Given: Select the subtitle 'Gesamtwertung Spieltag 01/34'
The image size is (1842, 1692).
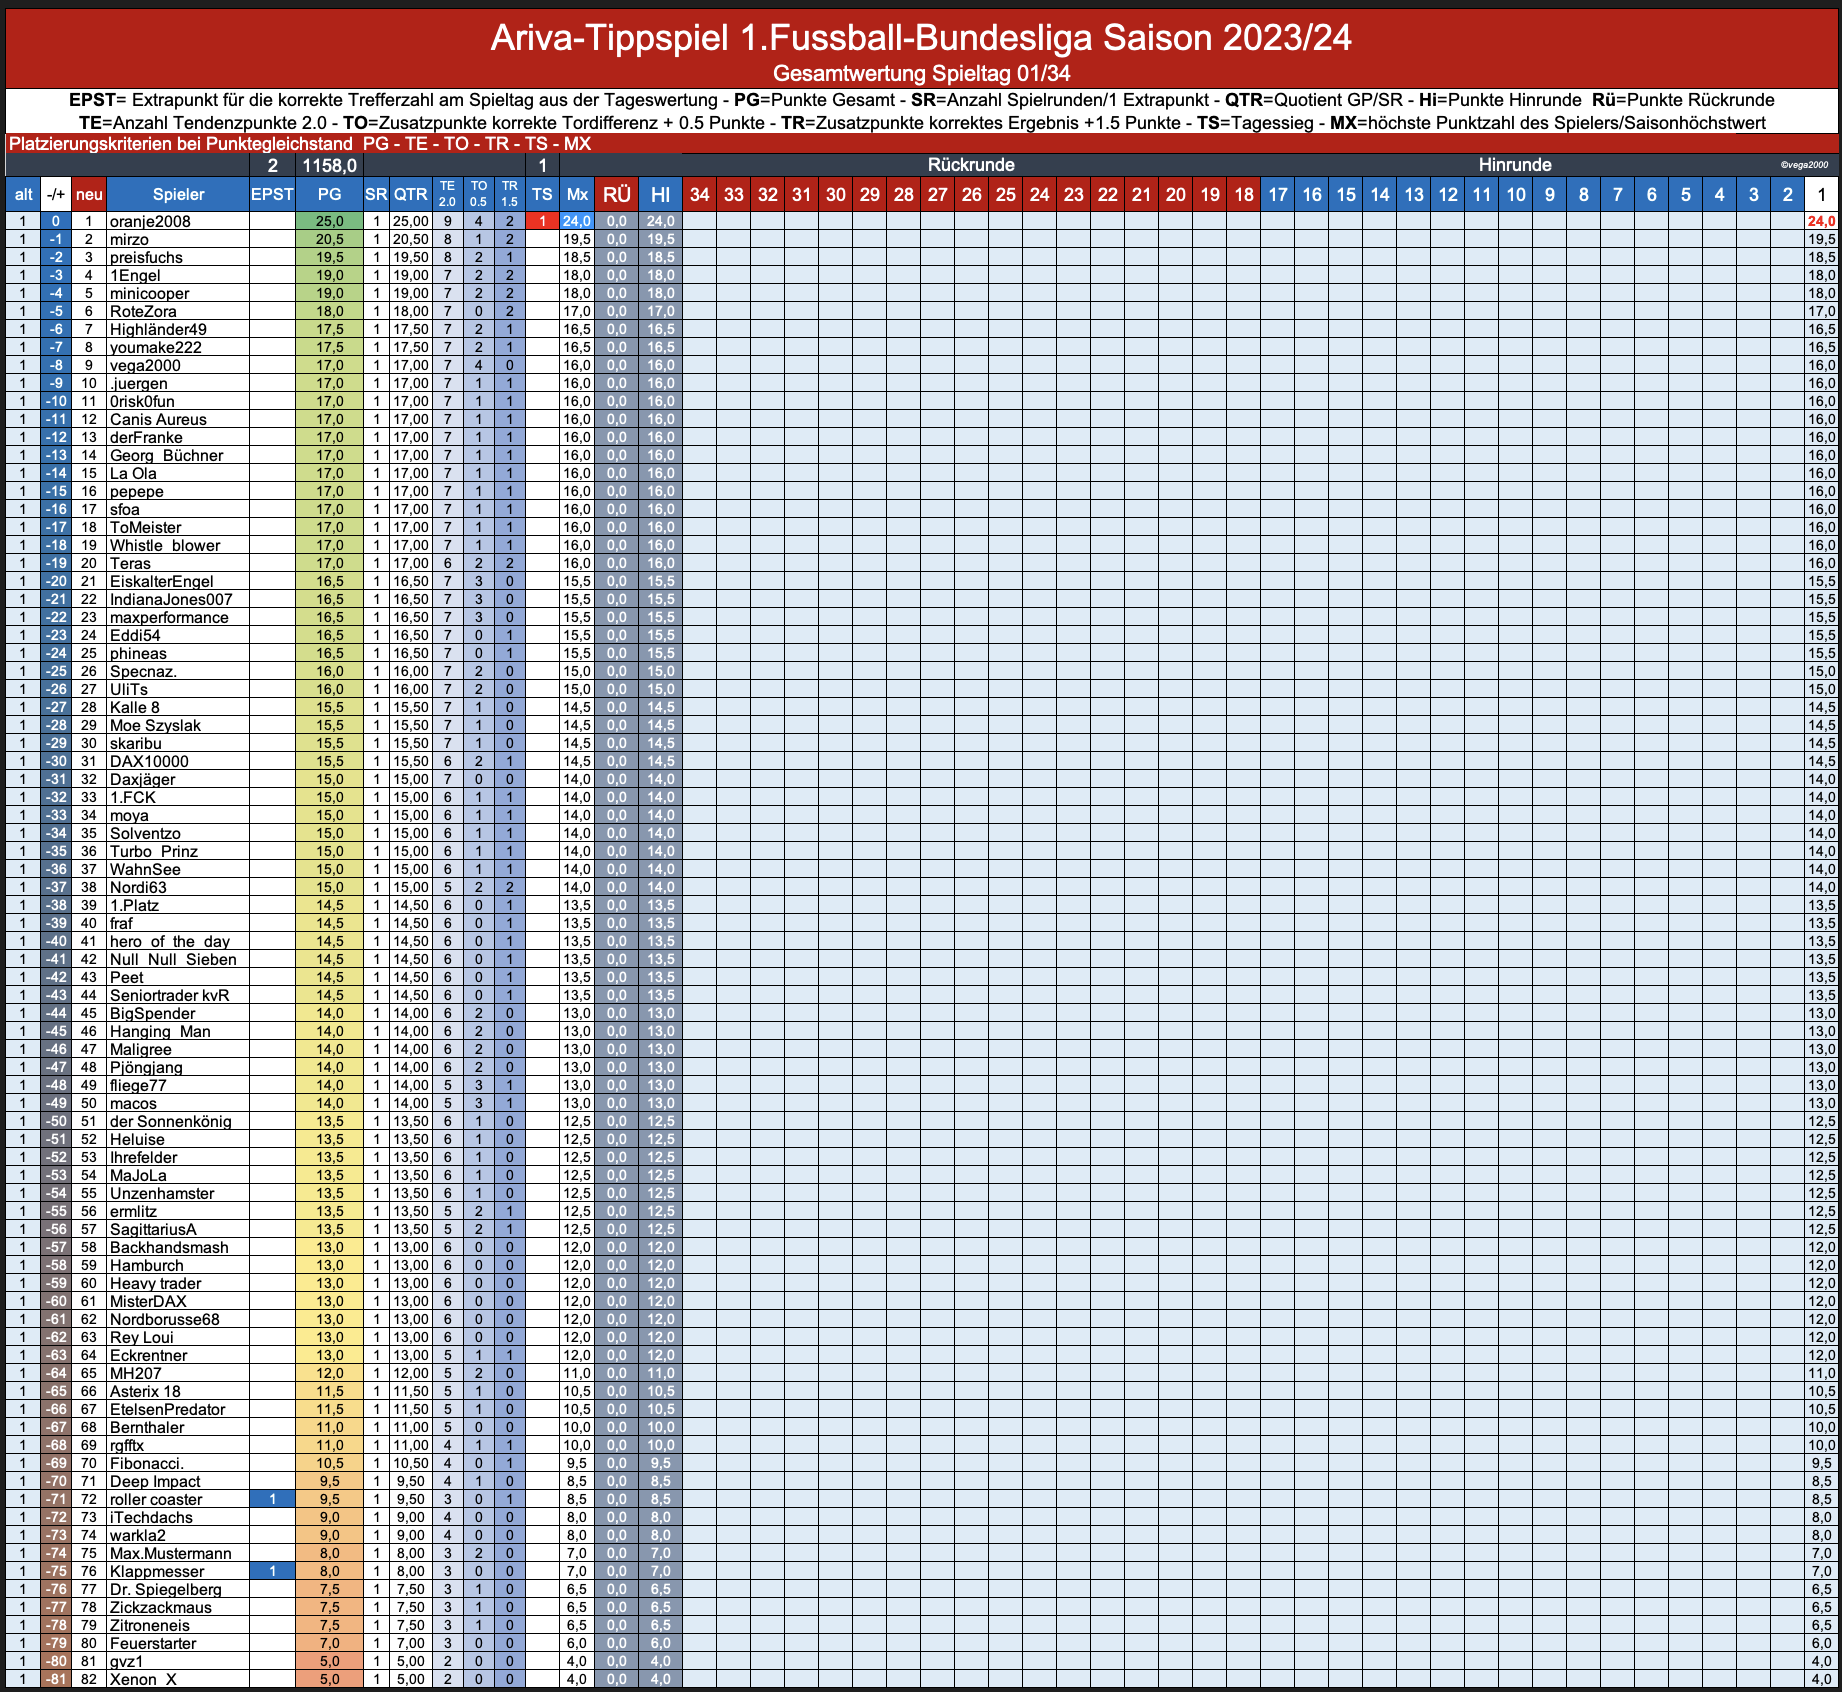Looking at the screenshot, I should (921, 73).
